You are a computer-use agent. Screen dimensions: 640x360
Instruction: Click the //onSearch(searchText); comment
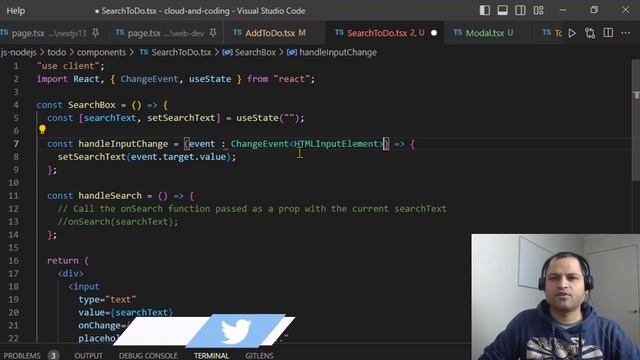tap(118, 222)
